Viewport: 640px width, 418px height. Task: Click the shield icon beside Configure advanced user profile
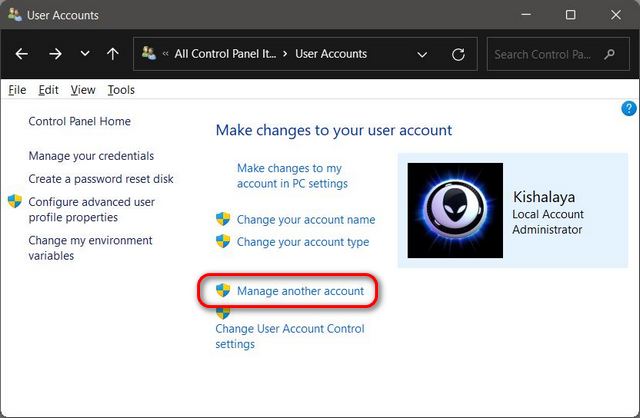point(15,202)
